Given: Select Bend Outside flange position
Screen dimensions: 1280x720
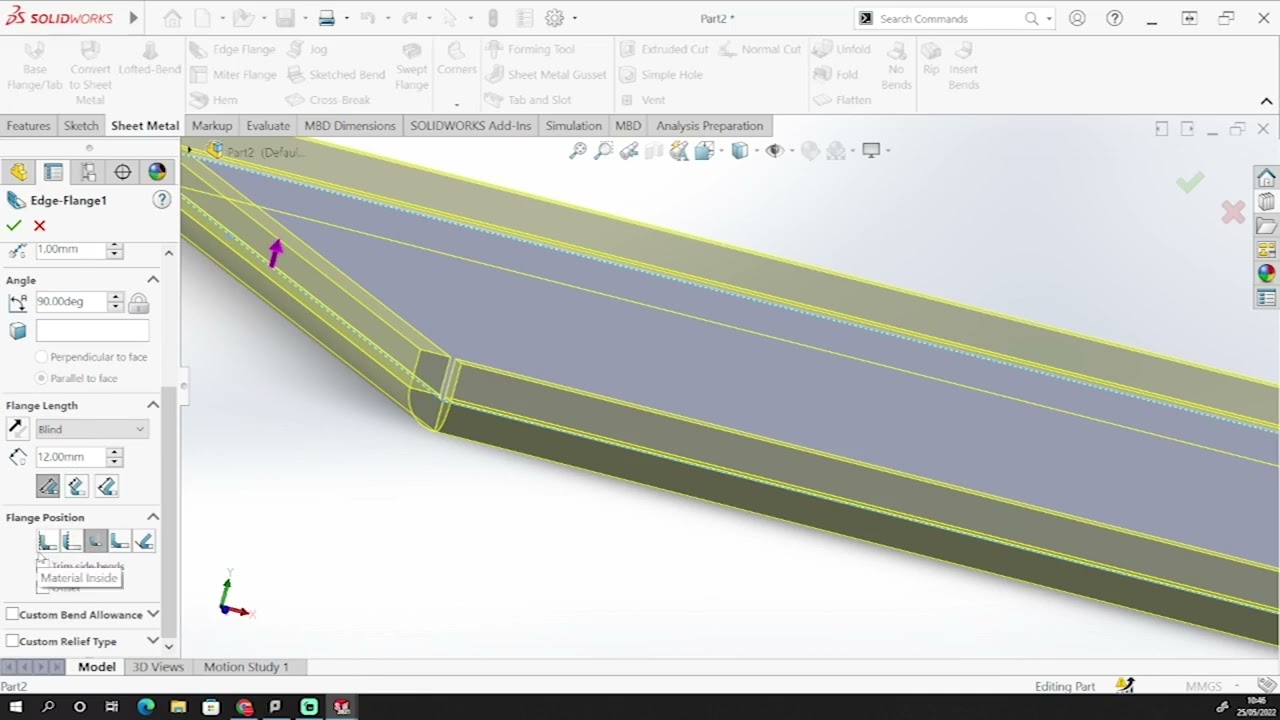Looking at the screenshot, I should coord(95,541).
